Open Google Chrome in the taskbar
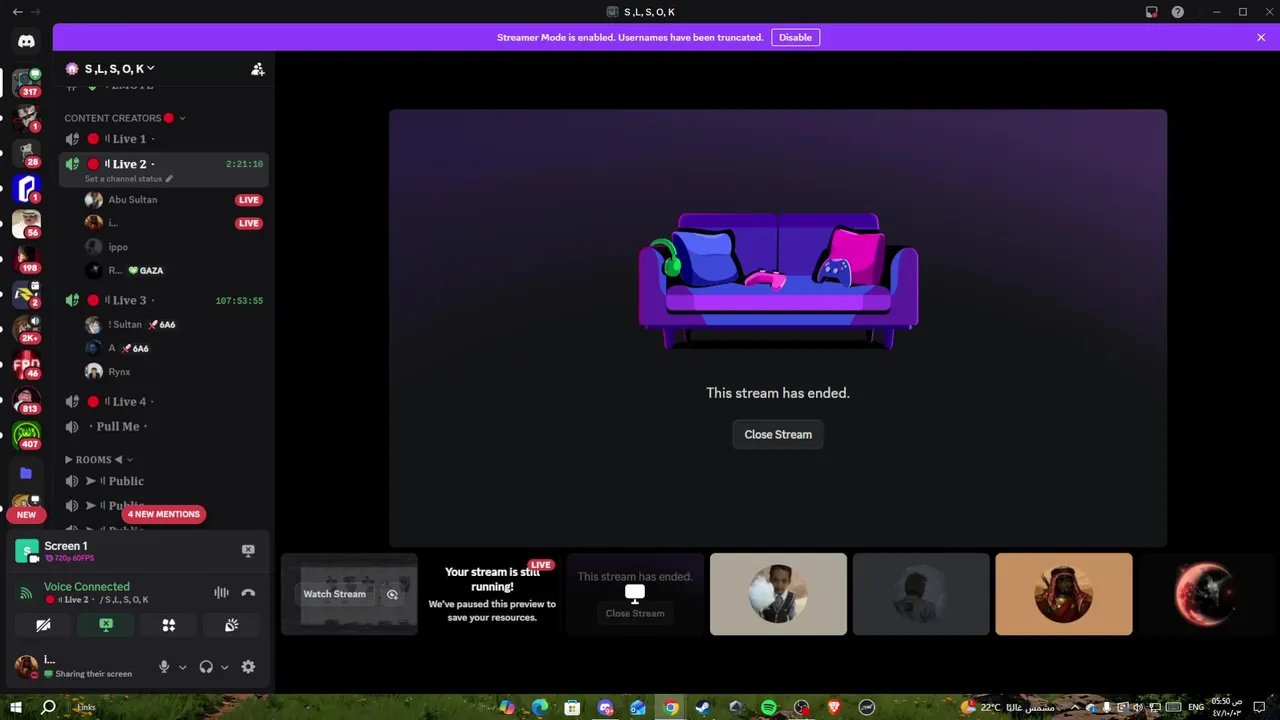 671,707
